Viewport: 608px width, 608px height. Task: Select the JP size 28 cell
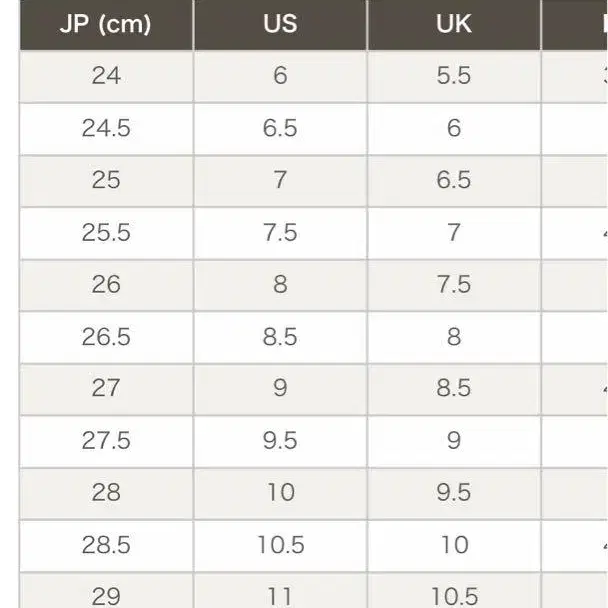point(106,494)
